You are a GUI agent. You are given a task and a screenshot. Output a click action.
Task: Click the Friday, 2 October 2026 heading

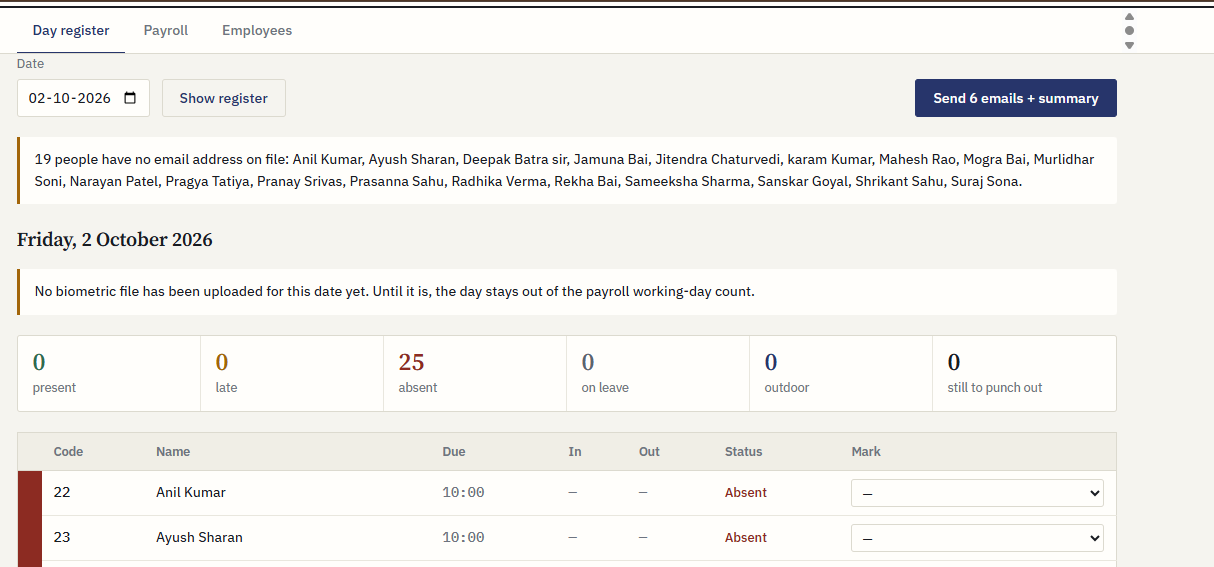[x=115, y=240]
